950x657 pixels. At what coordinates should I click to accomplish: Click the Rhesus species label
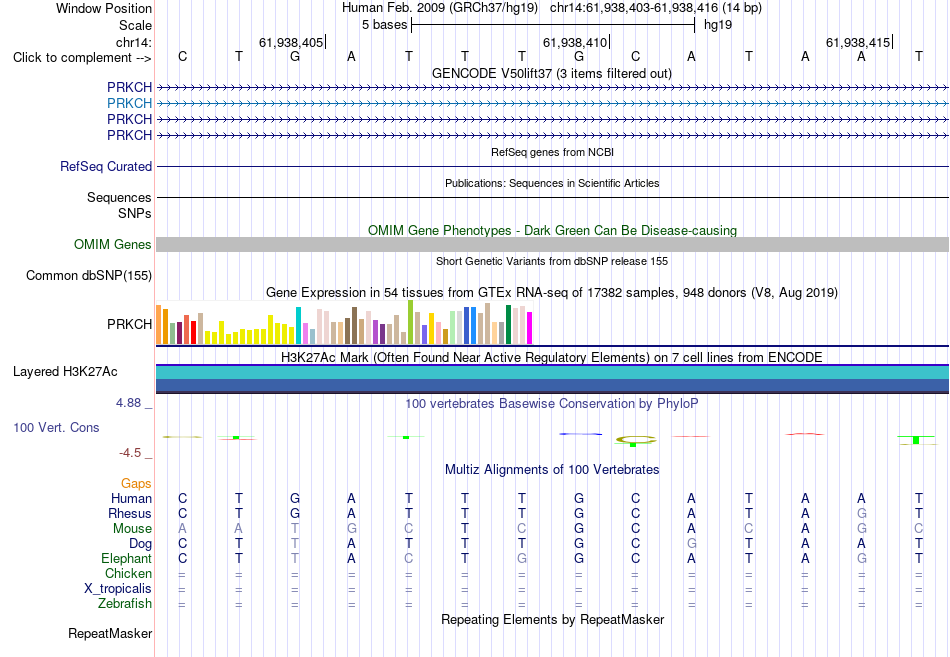coord(130,513)
